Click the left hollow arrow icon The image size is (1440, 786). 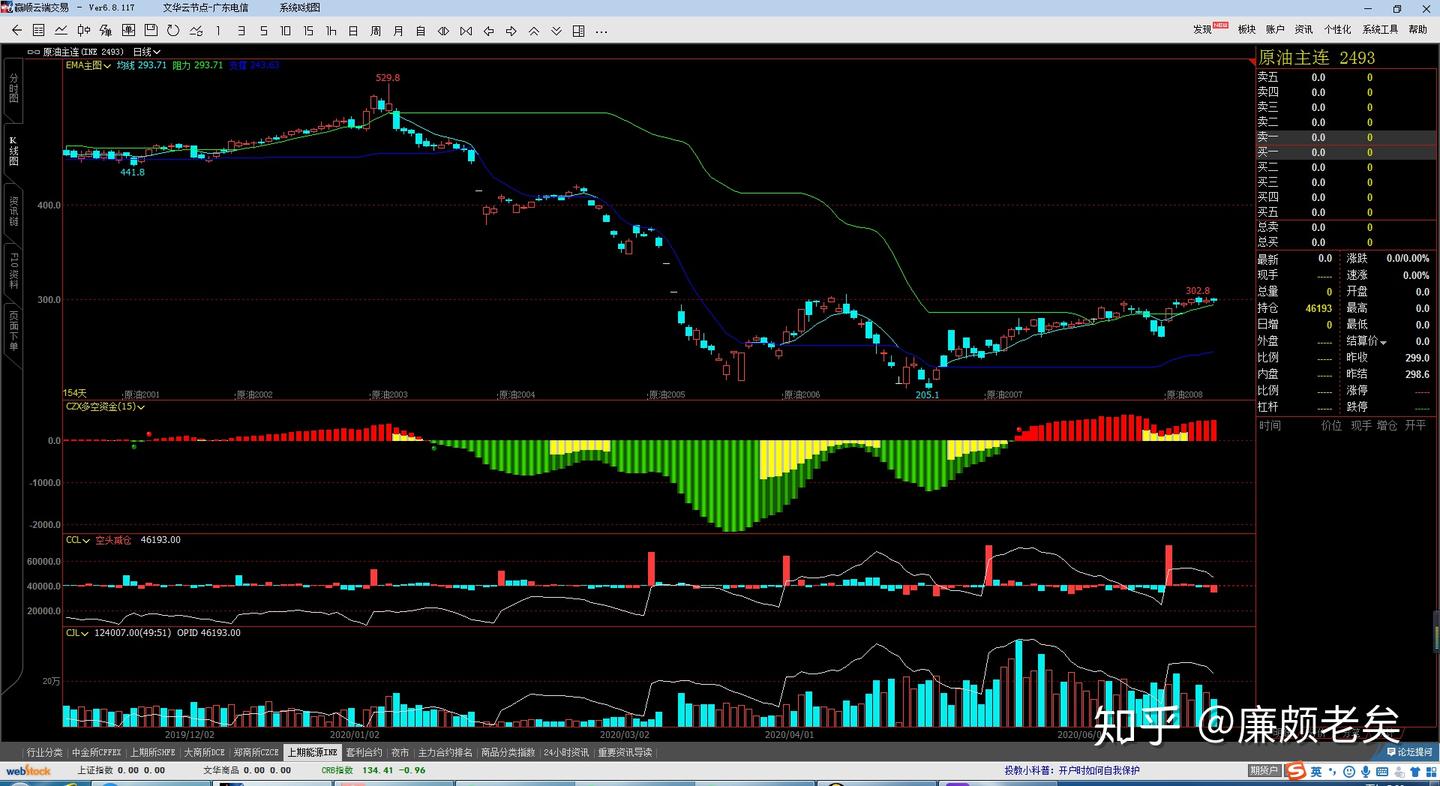(489, 31)
